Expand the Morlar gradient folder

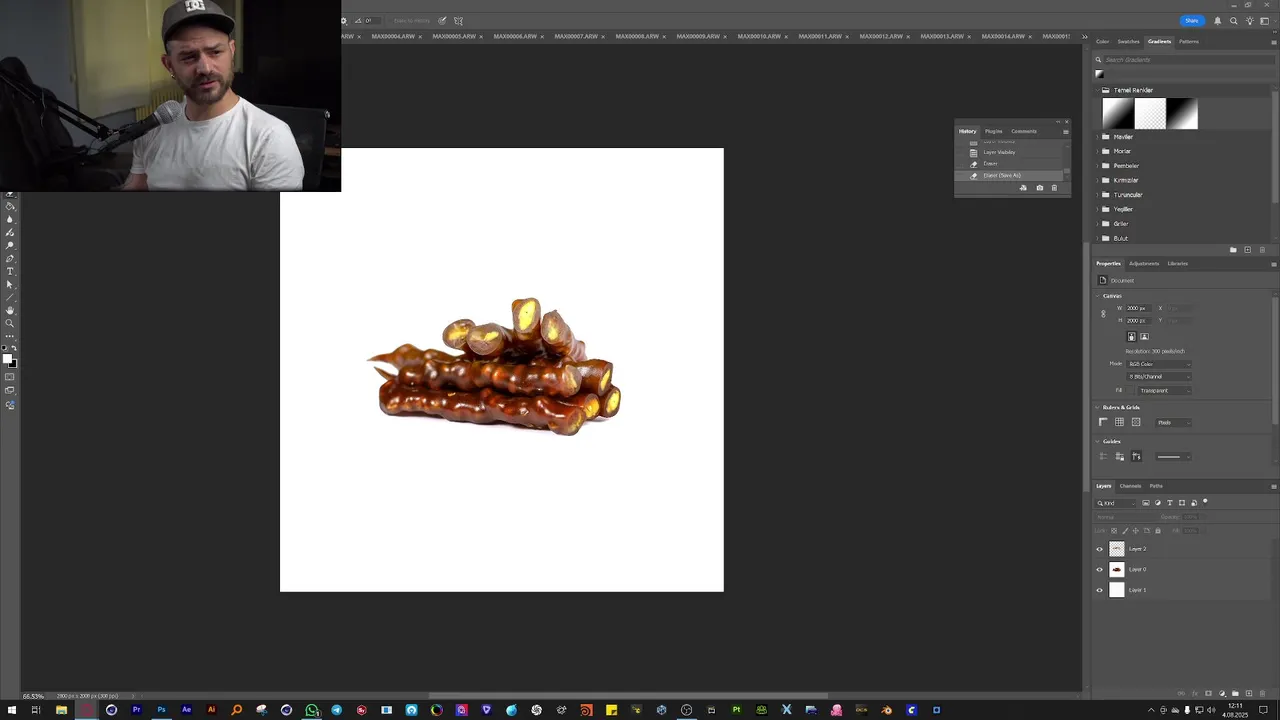pyautogui.click(x=1097, y=151)
